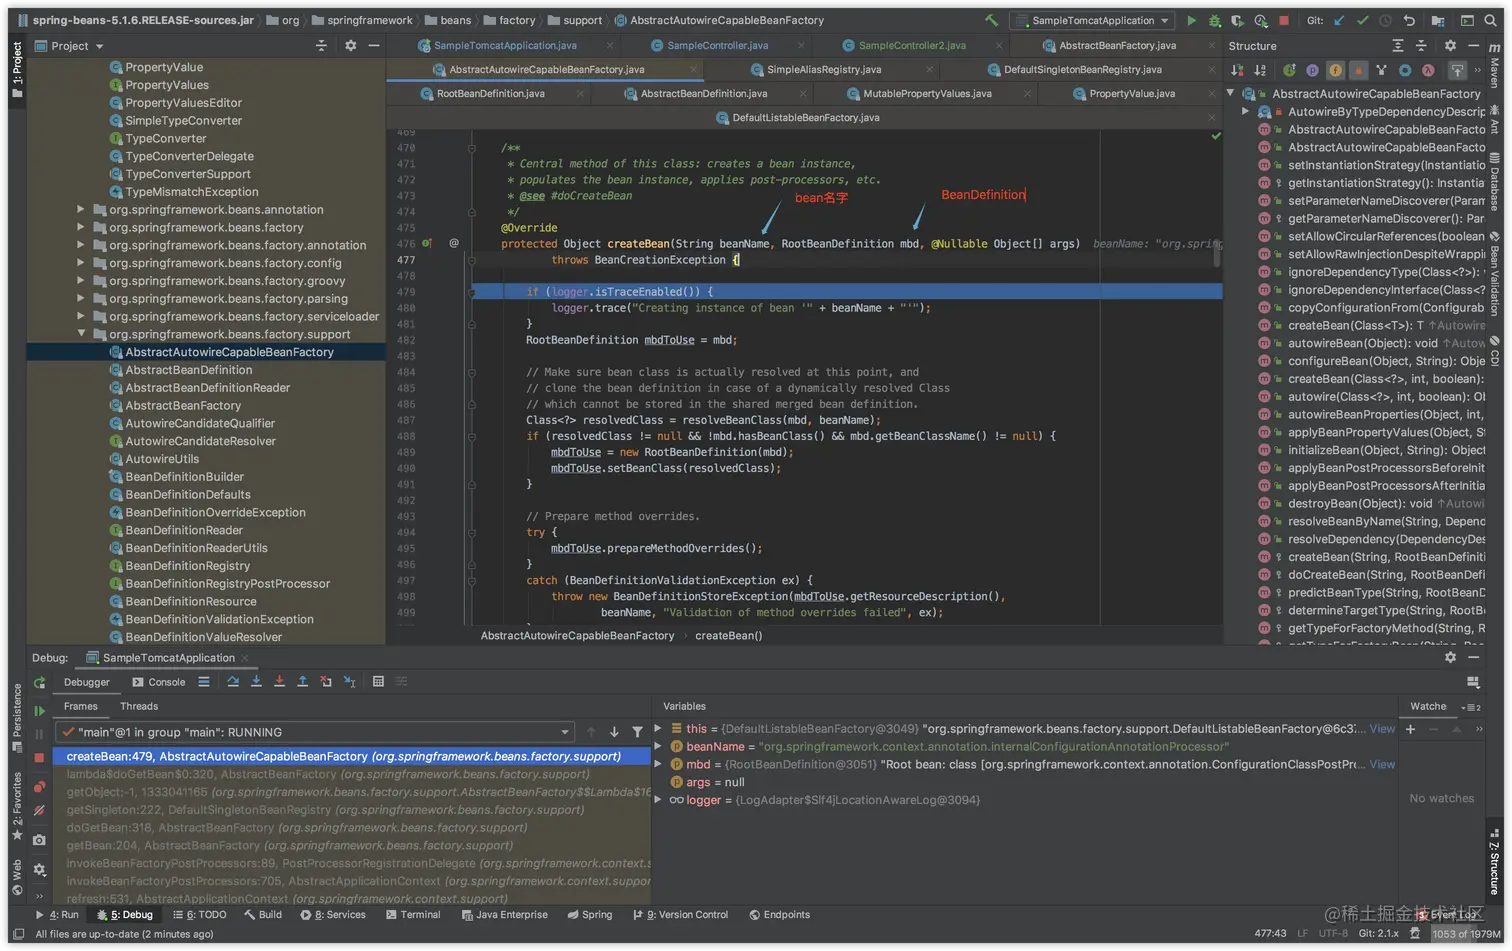Click Step Out icon in debugger toolbar
Viewport: 1512px width, 951px height.
click(302, 682)
